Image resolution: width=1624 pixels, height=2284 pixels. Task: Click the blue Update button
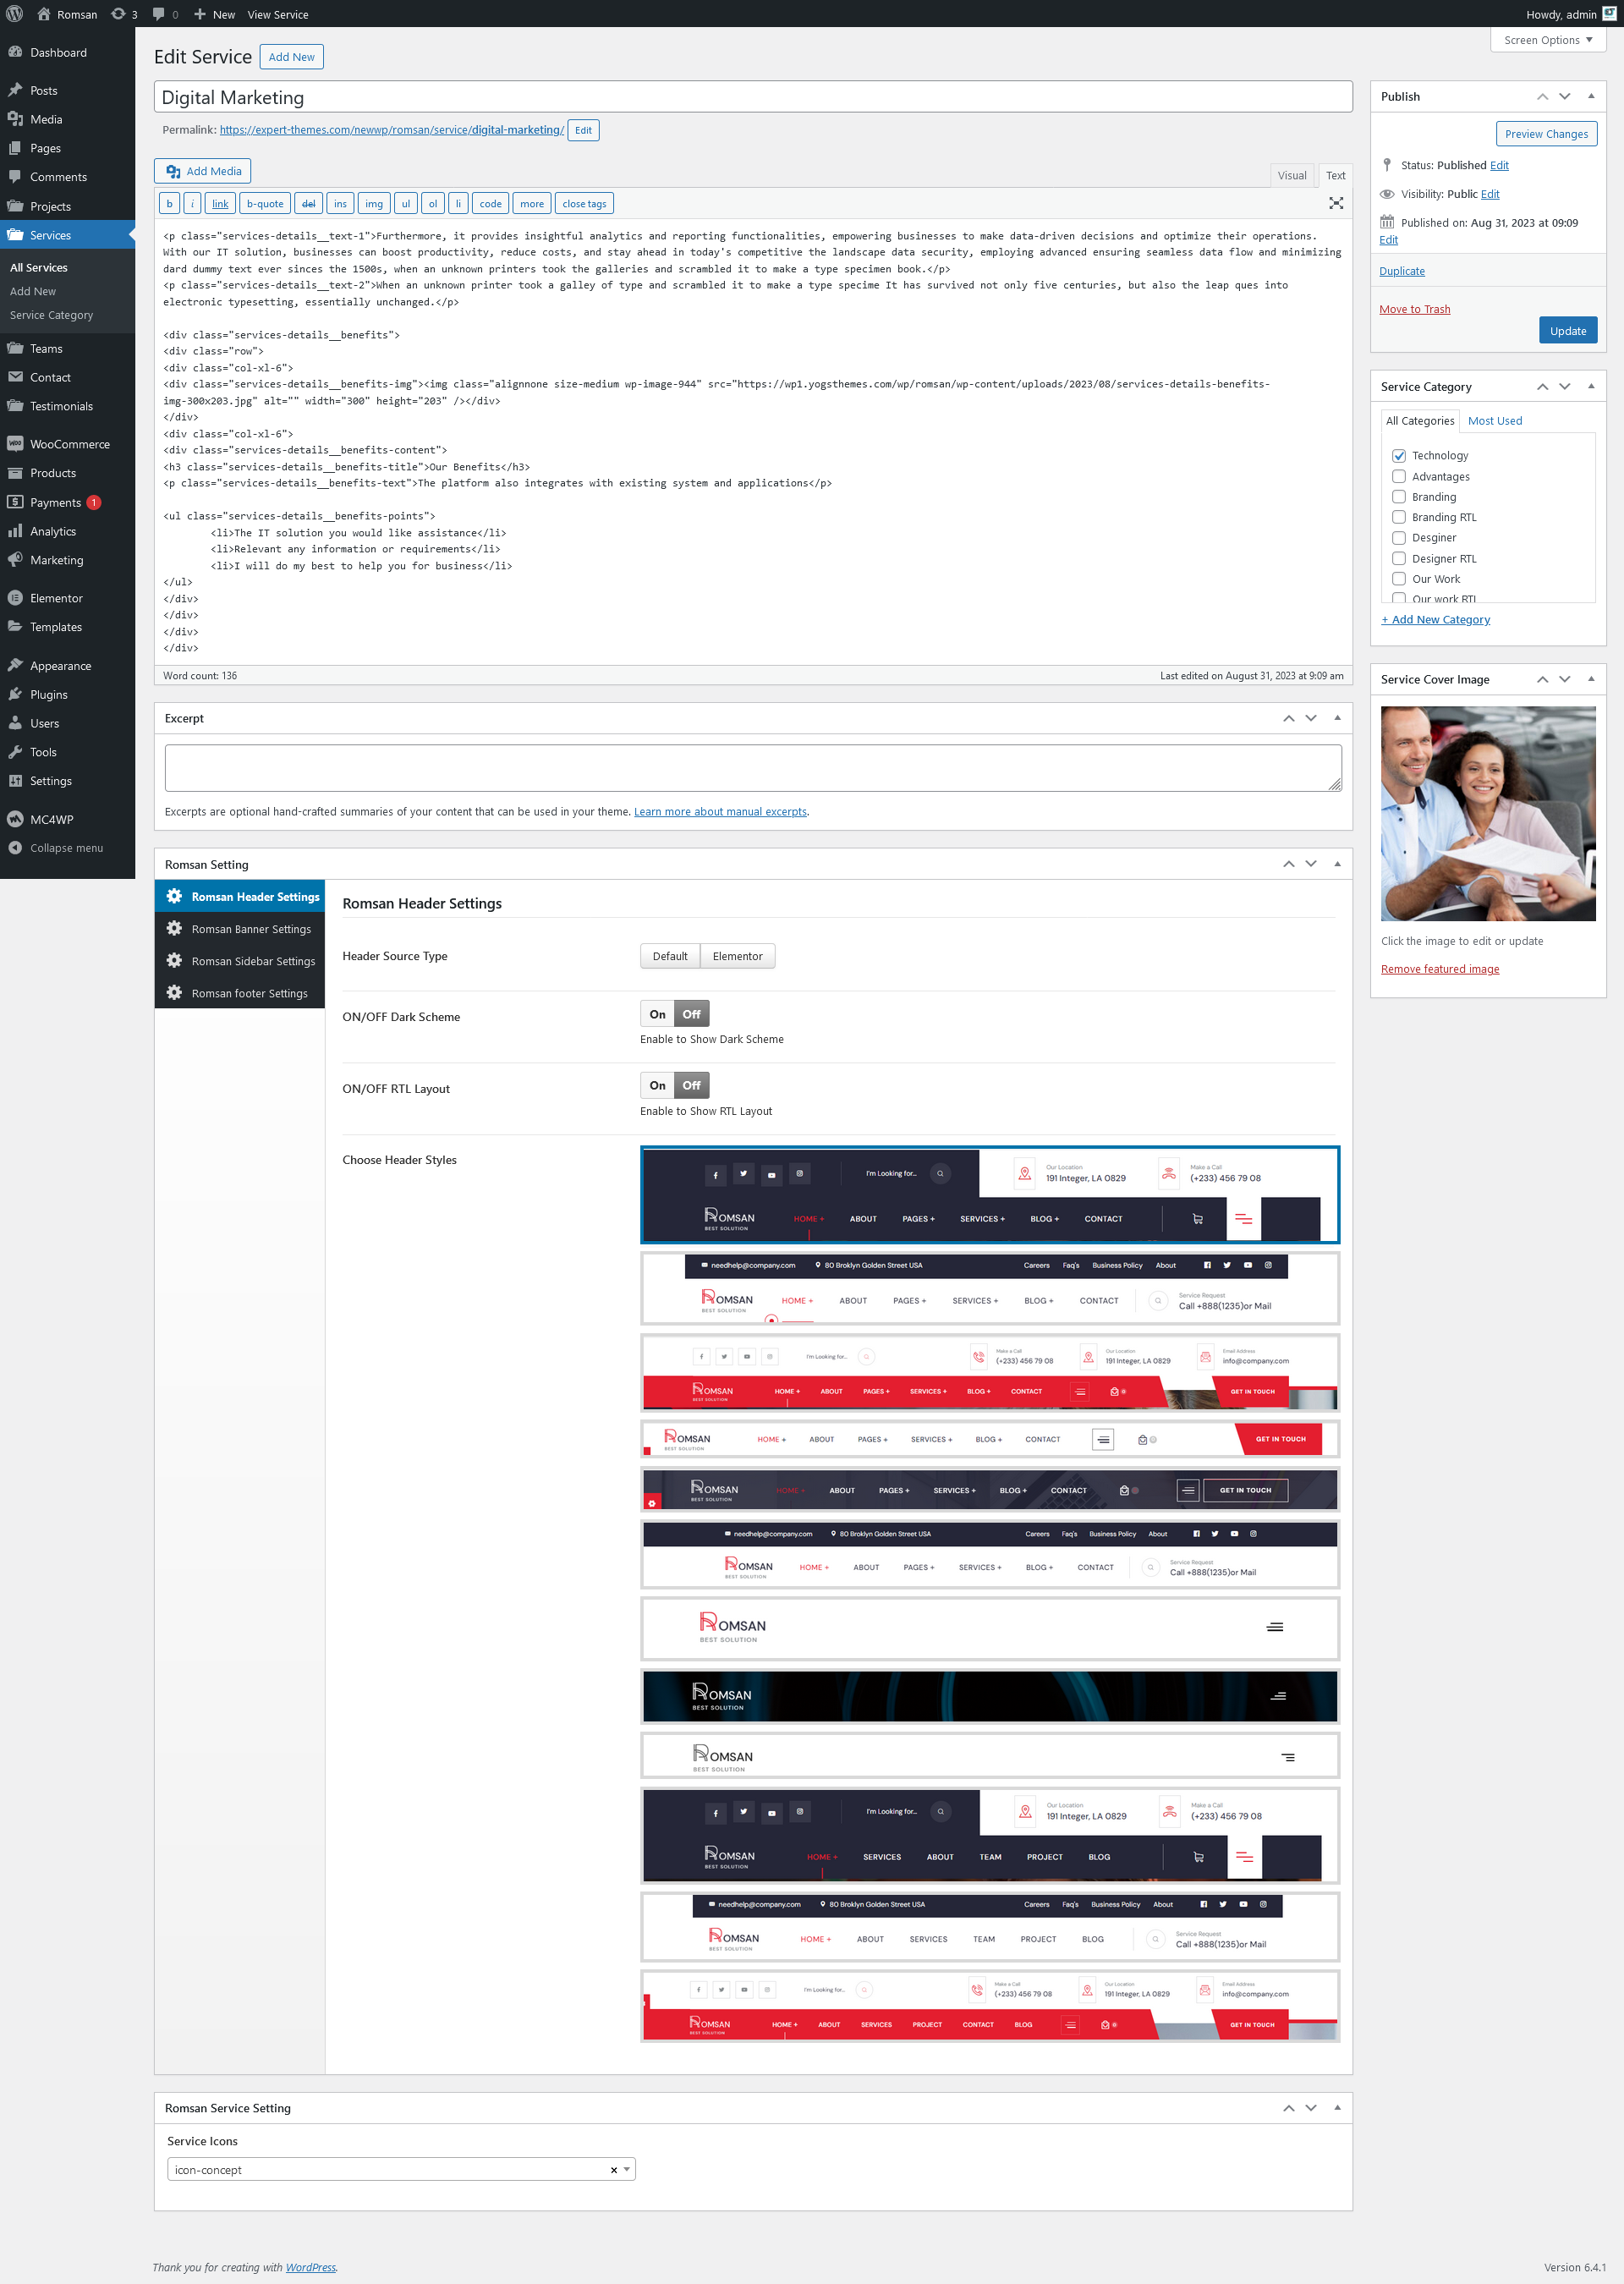1567,331
